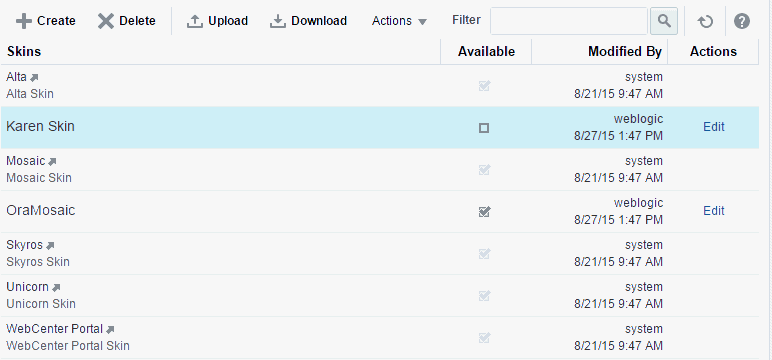Sort by the Skins column header
The width and height of the screenshot is (772, 360).
pyautogui.click(x=221, y=52)
